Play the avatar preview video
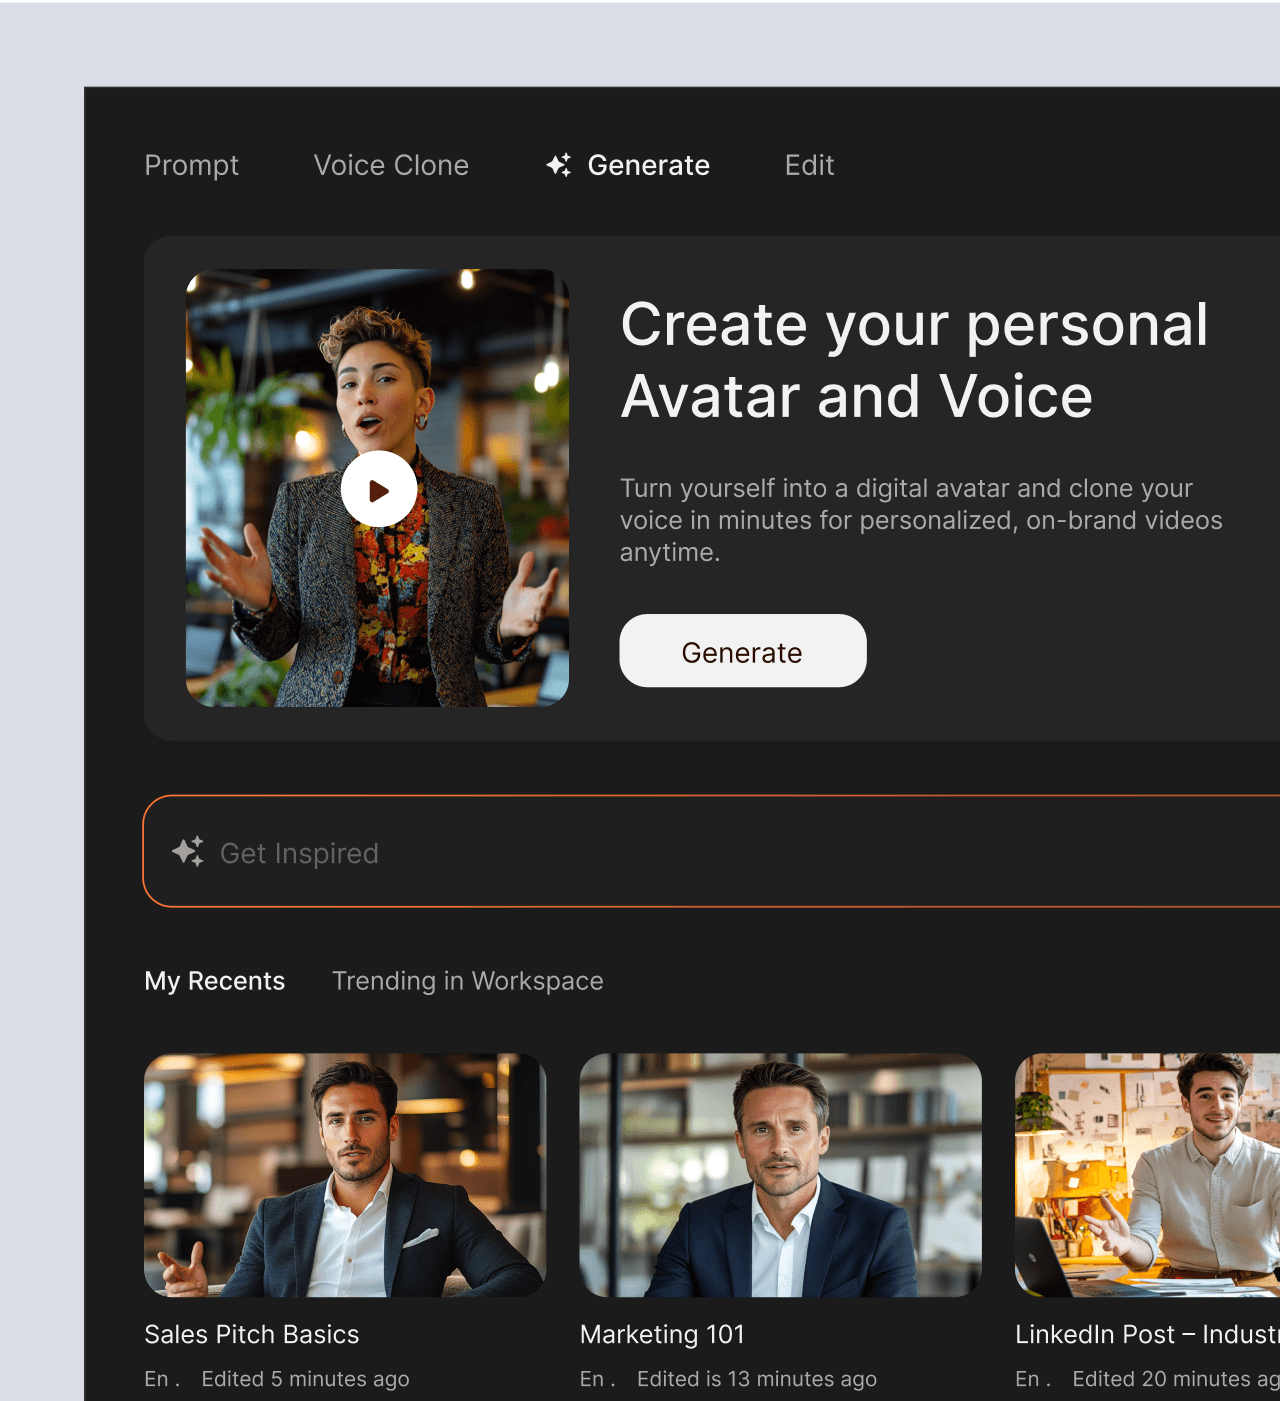Image resolution: width=1280 pixels, height=1401 pixels. (x=378, y=489)
